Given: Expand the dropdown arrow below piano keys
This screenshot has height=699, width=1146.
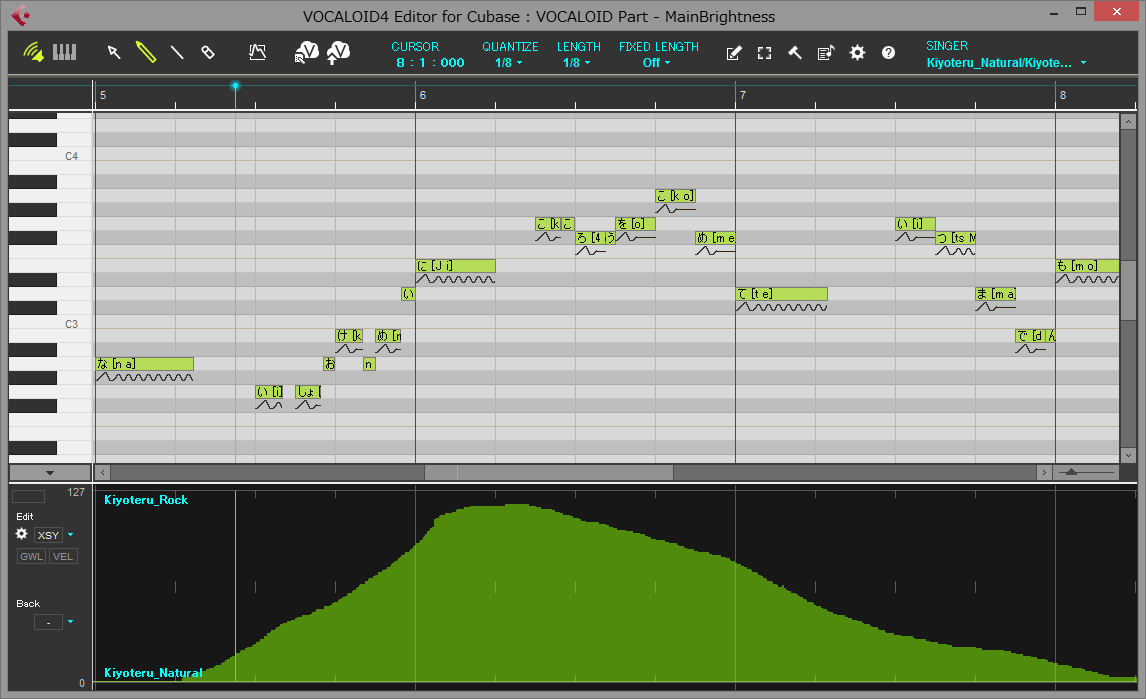Looking at the screenshot, I should [50, 472].
